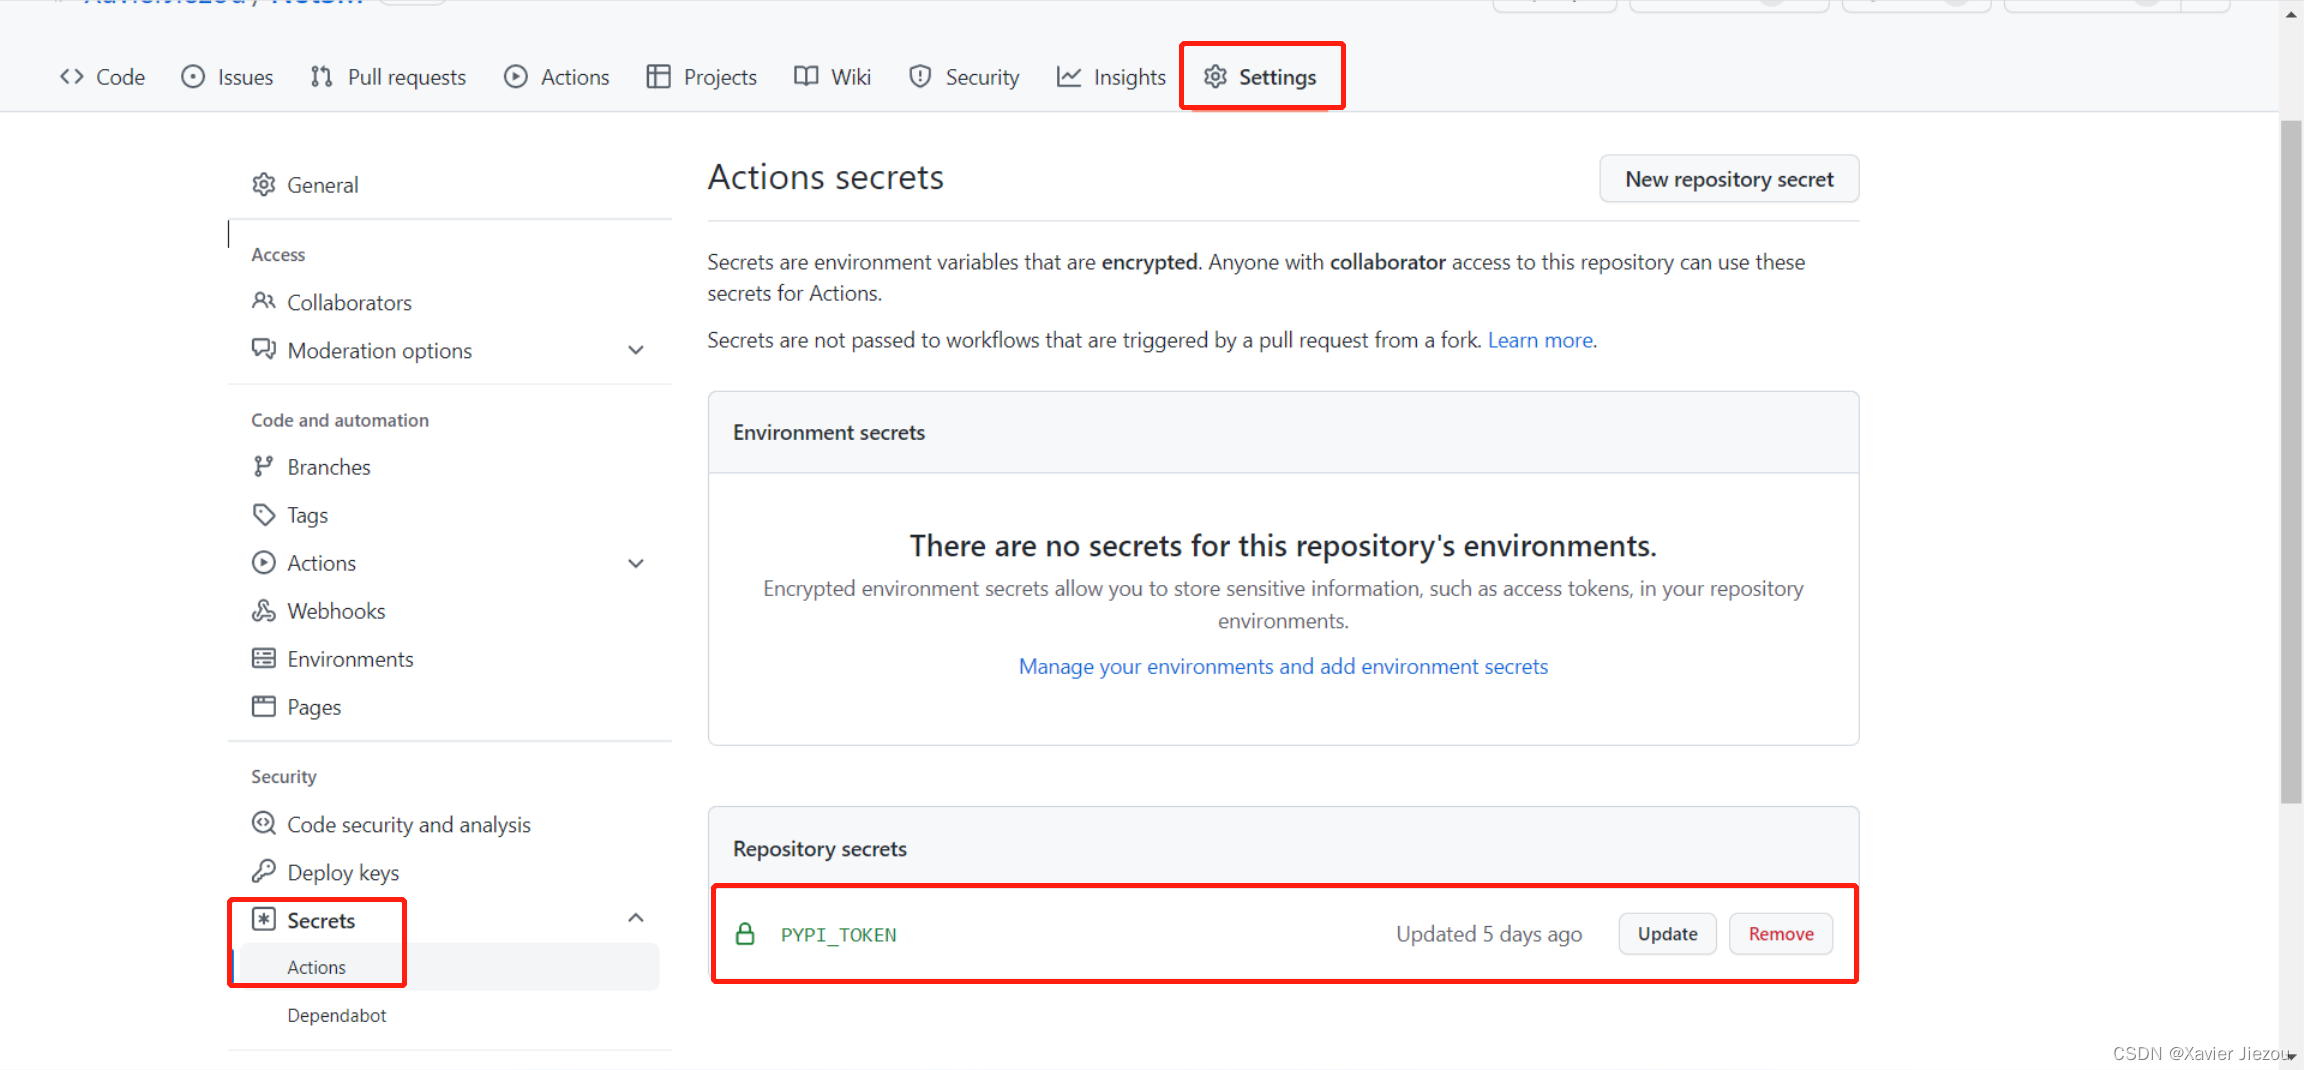Click the Wiki book icon
The width and height of the screenshot is (2304, 1070).
click(806, 77)
